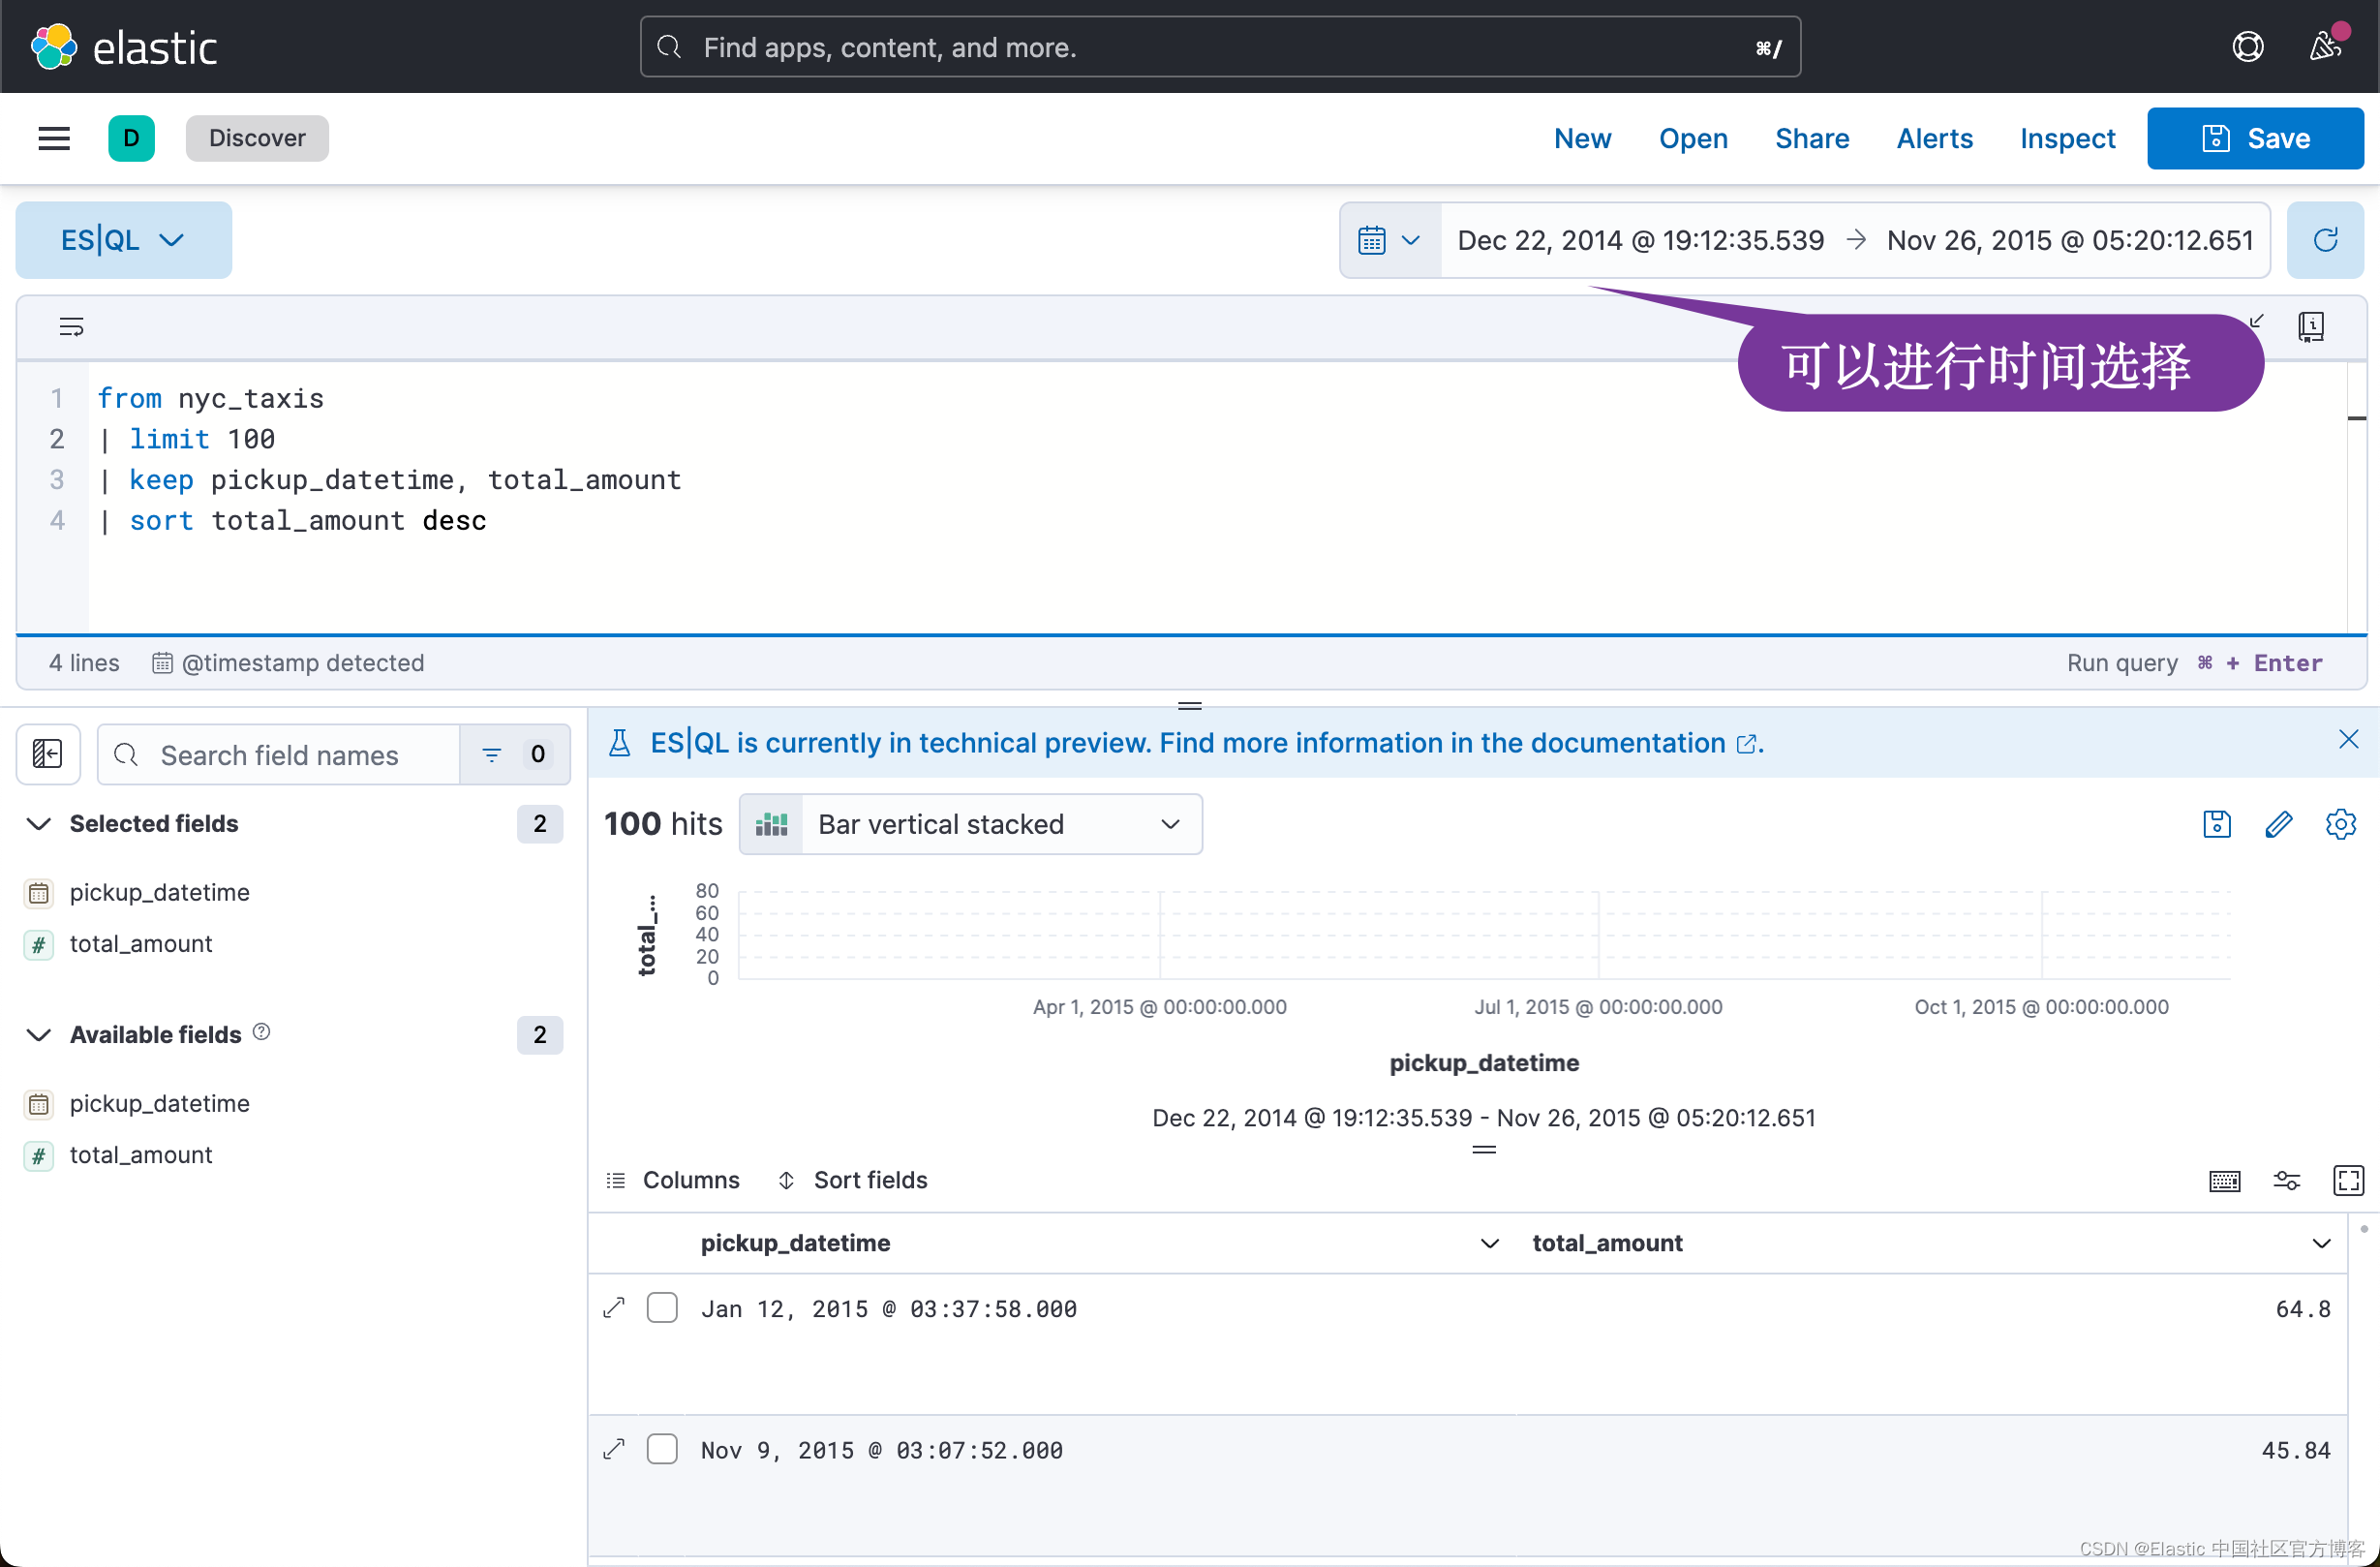Hide the field sidebar

tap(48, 754)
